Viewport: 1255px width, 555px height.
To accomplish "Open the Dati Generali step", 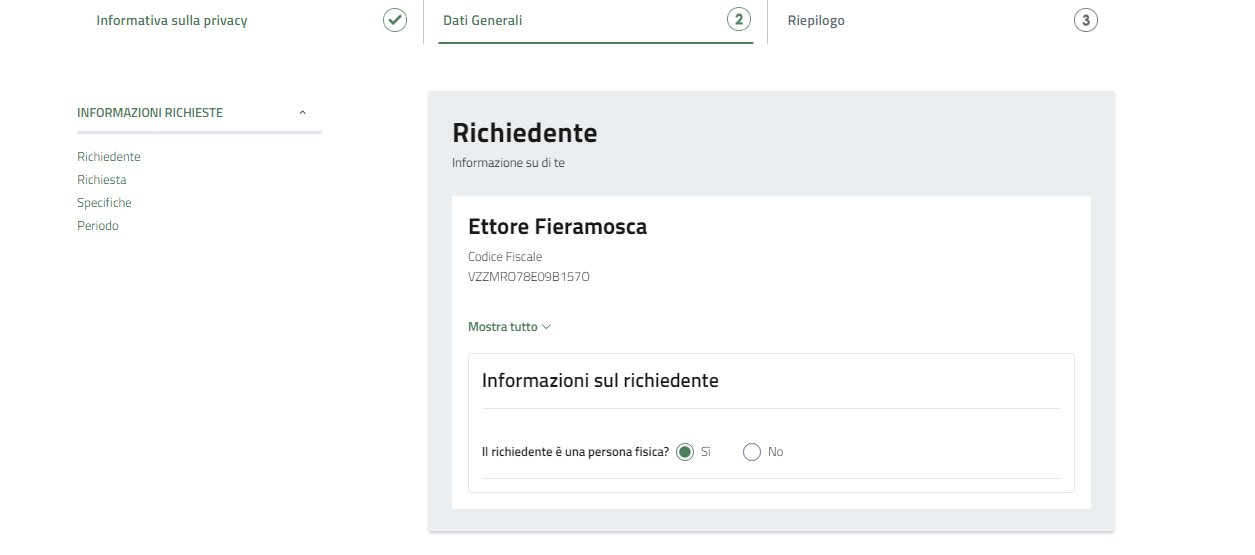I will click(x=482, y=20).
